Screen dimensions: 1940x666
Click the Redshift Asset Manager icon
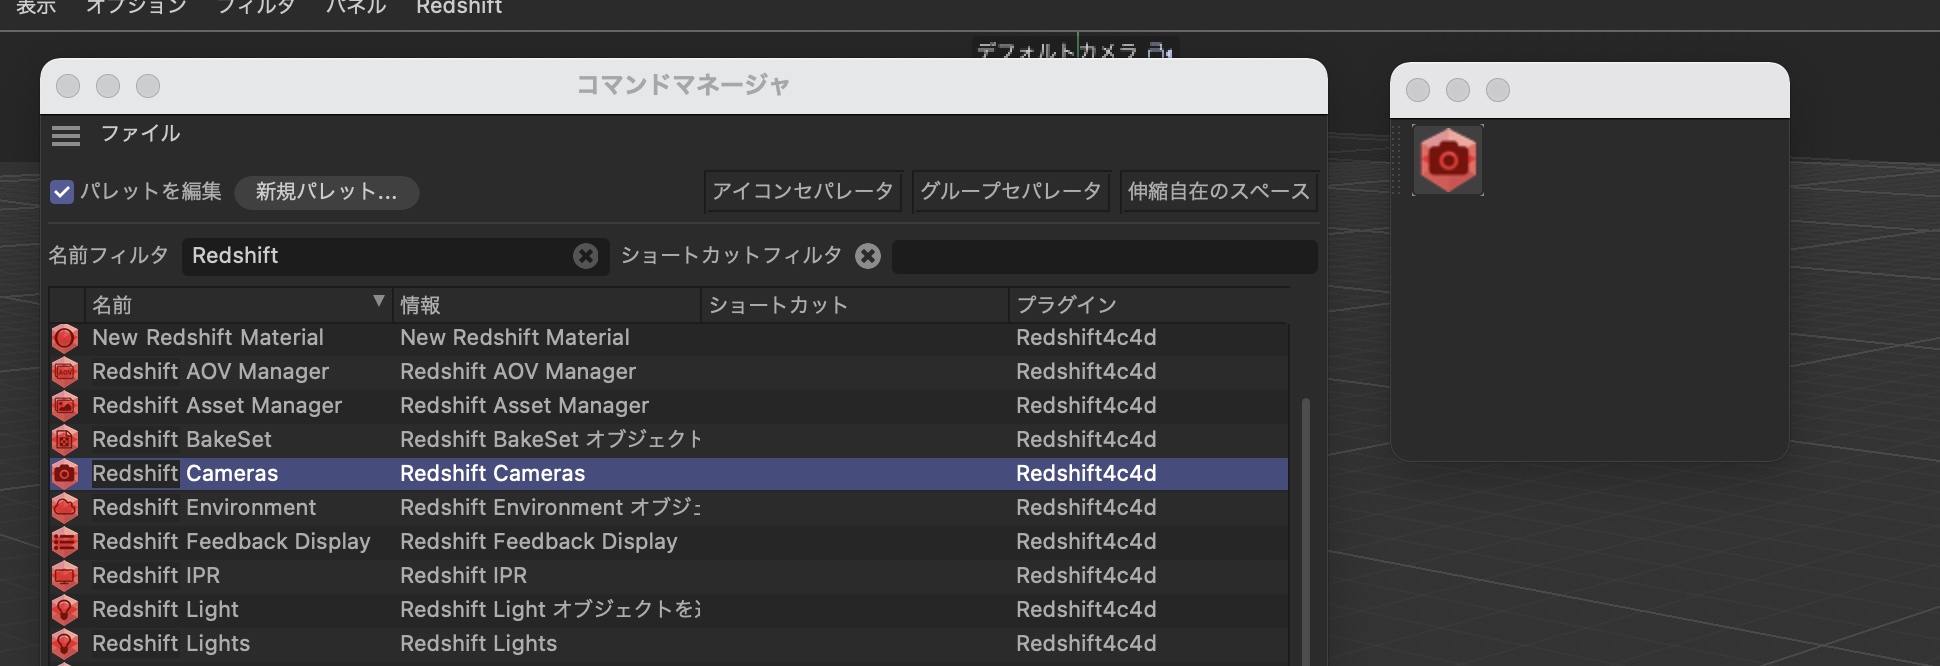coord(65,406)
